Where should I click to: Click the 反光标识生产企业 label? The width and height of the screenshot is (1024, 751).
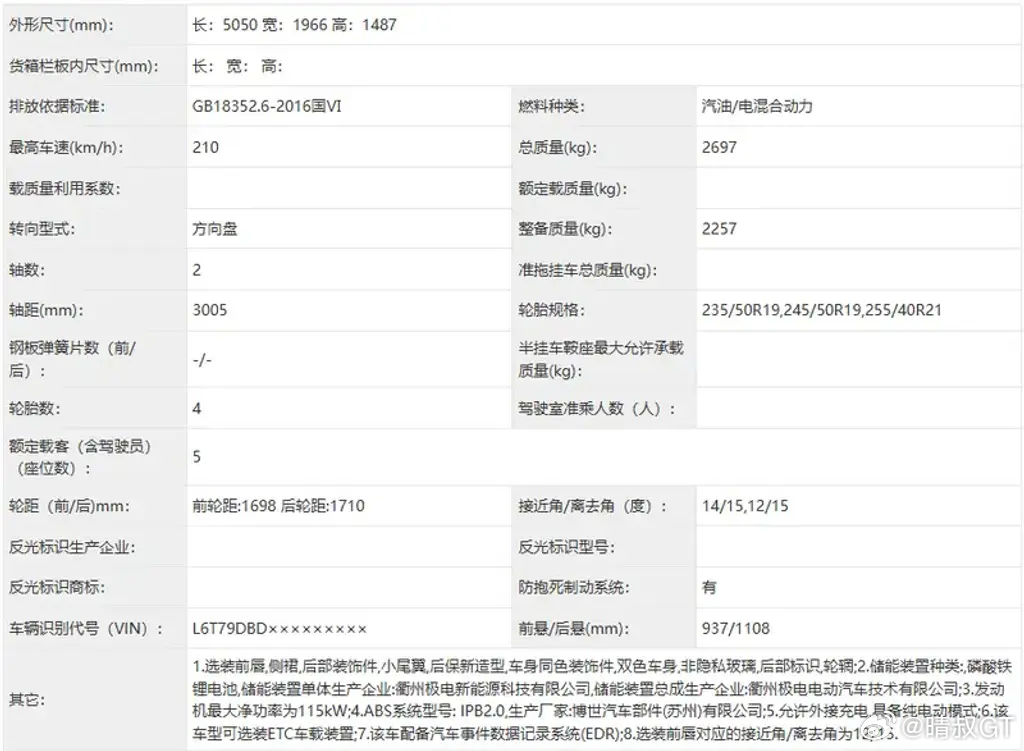[72, 547]
